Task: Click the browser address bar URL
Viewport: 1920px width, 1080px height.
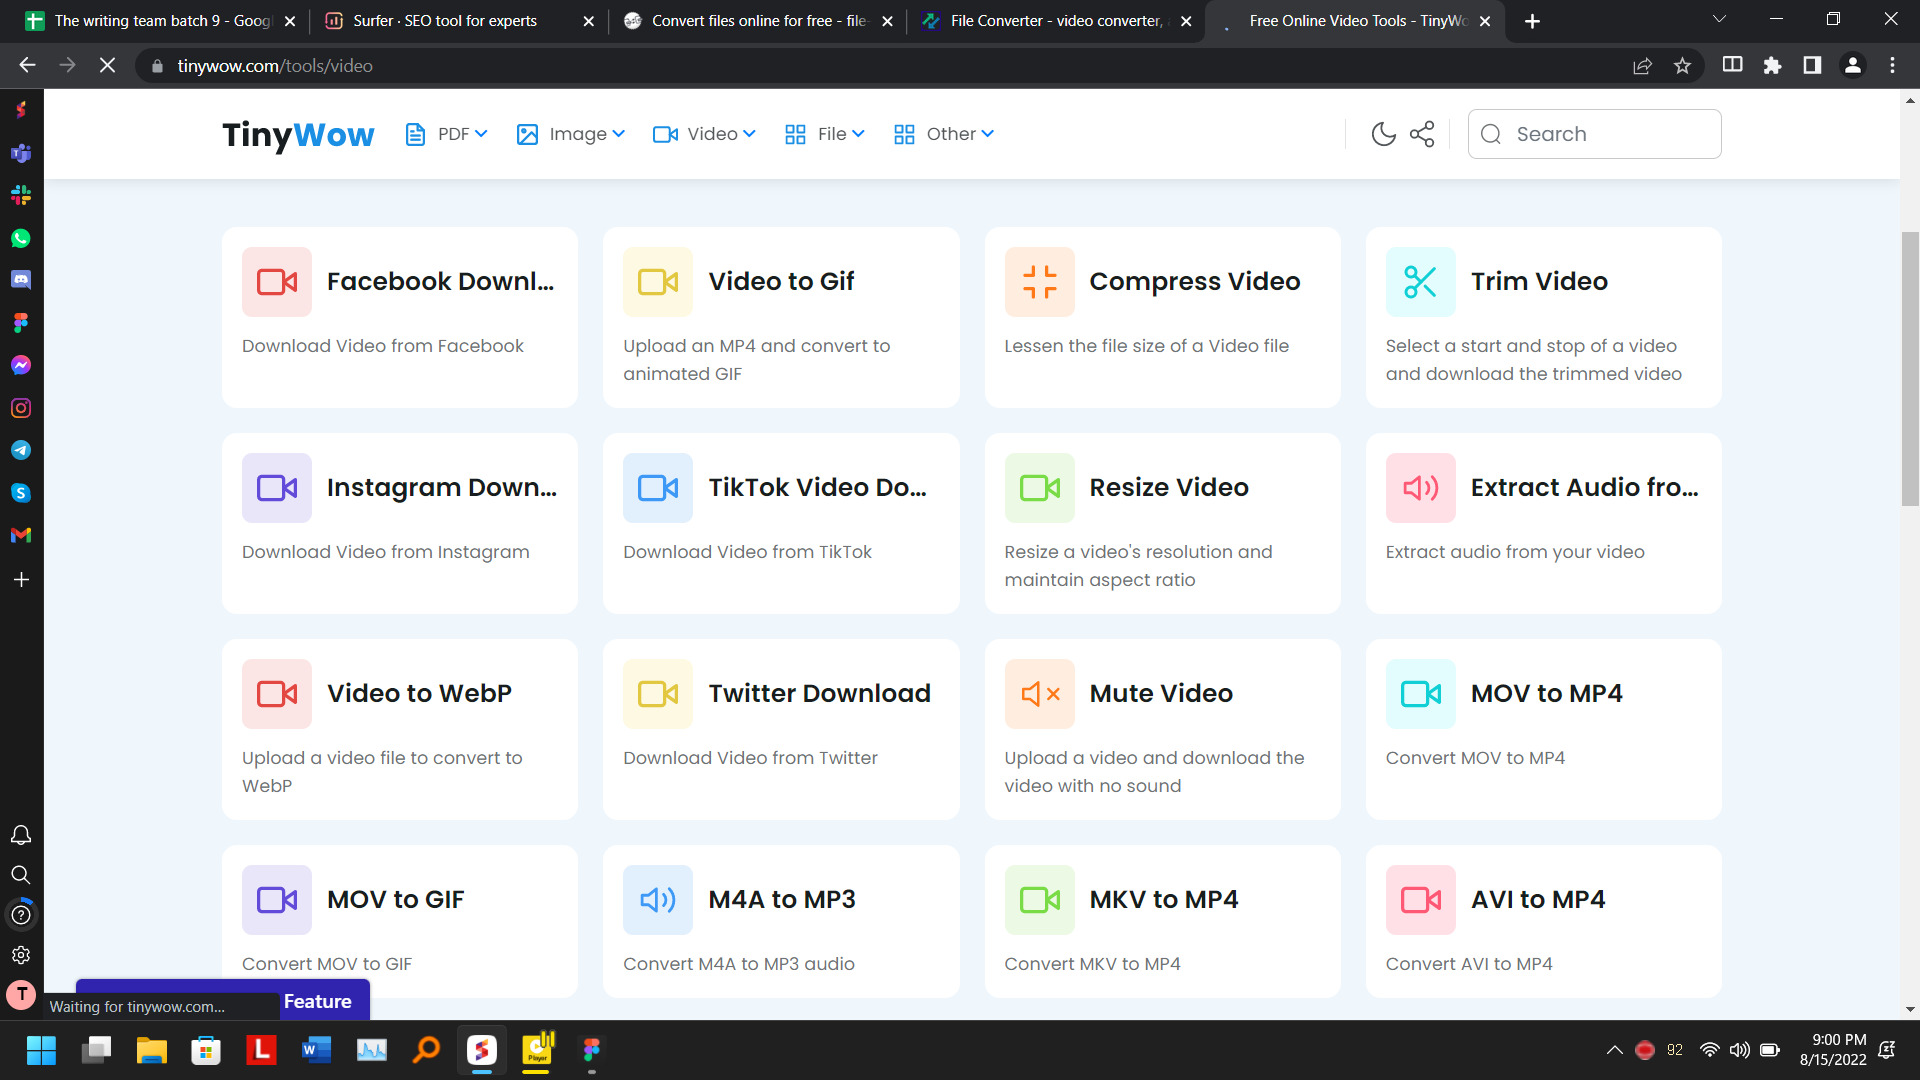Action: click(x=275, y=66)
